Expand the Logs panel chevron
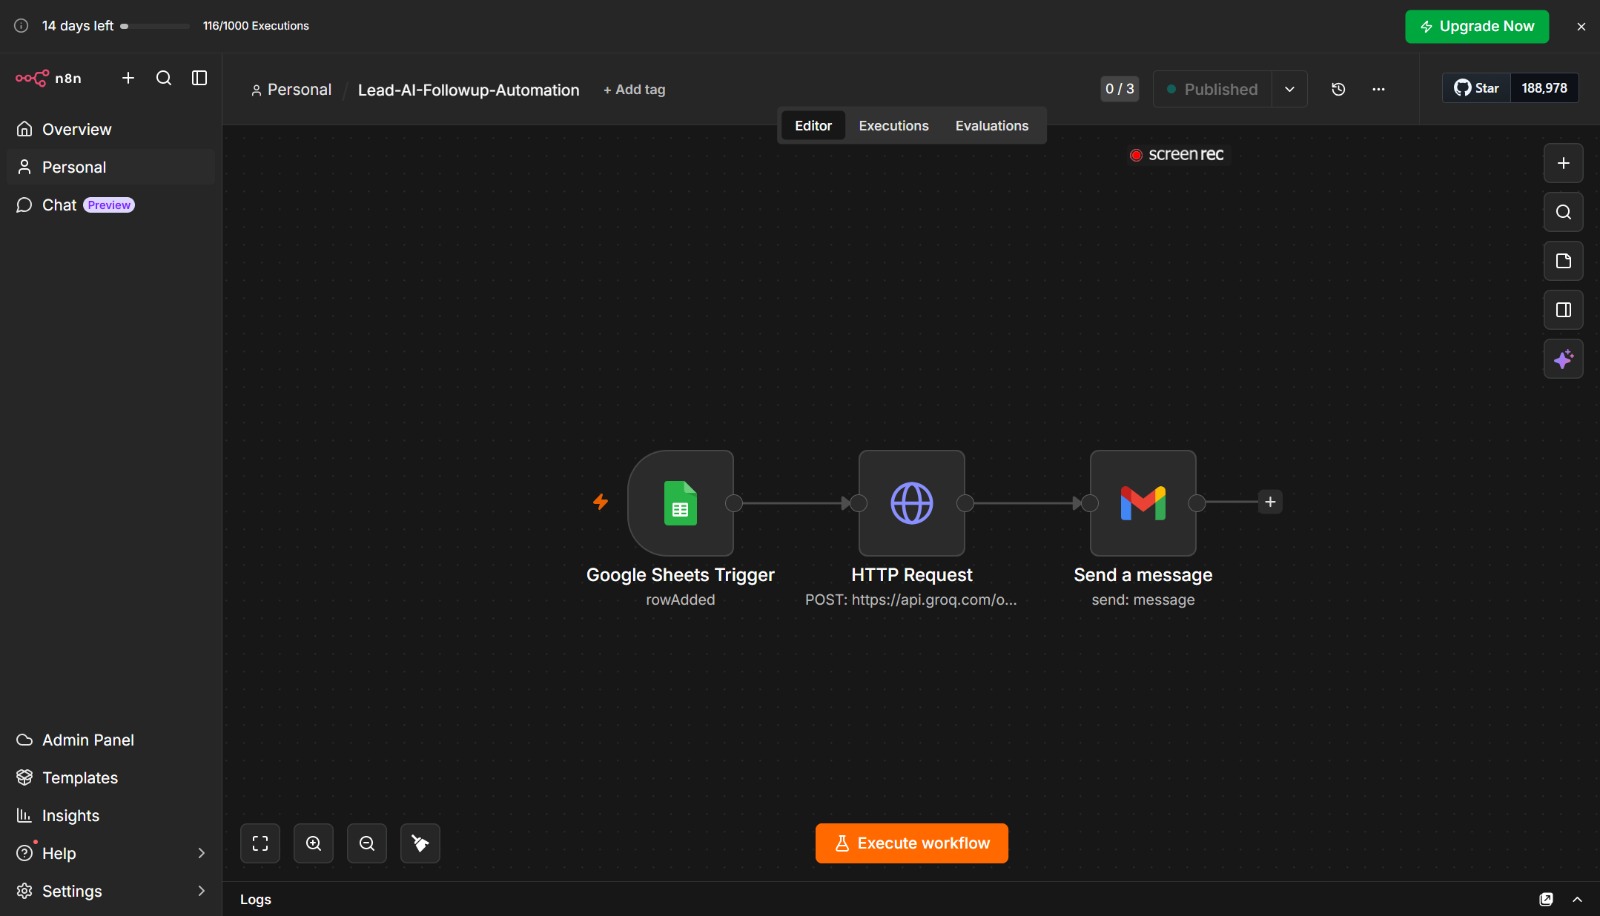The height and width of the screenshot is (916, 1600). click(1577, 899)
